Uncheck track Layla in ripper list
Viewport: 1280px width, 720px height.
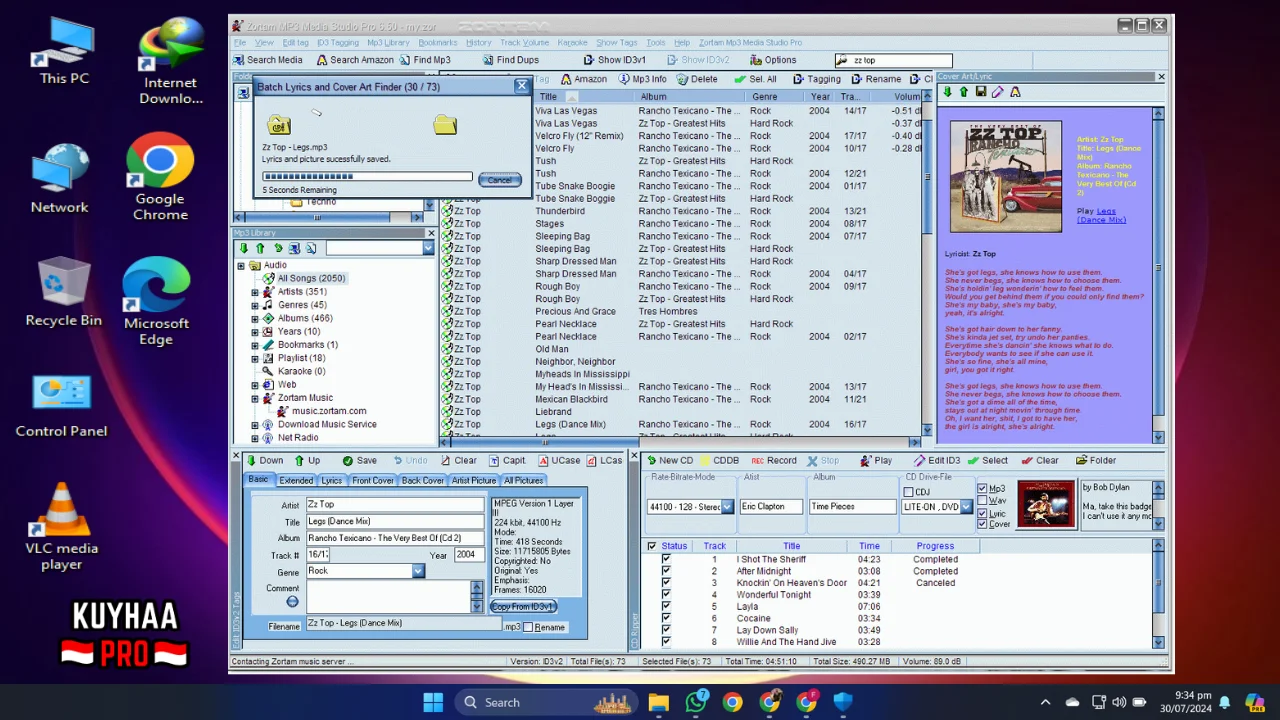[666, 607]
